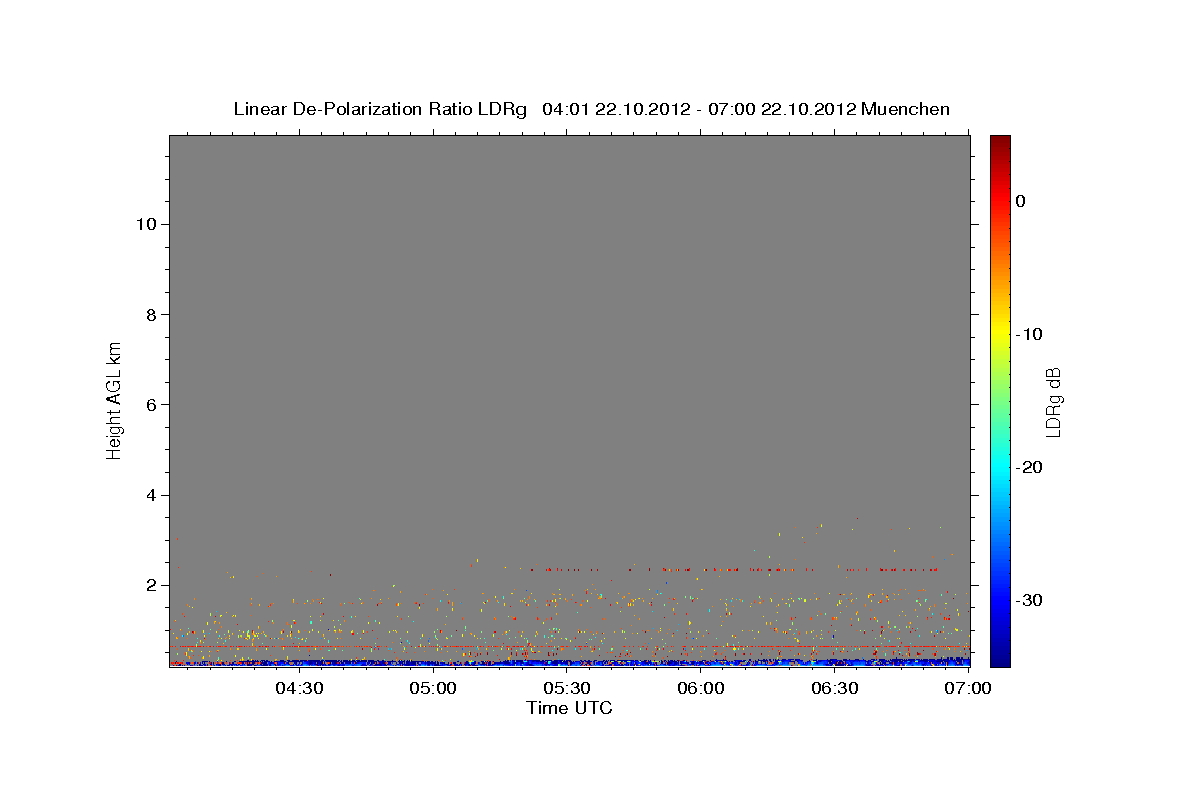Click the height tick label 4

click(150, 495)
